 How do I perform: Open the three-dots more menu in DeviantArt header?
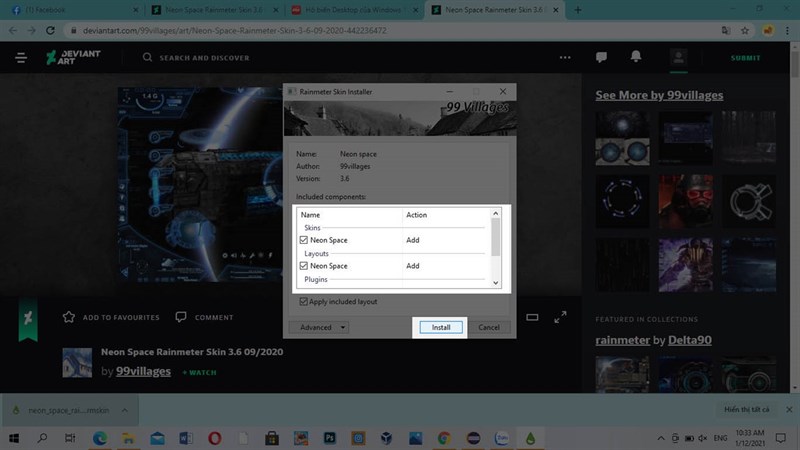[565, 57]
